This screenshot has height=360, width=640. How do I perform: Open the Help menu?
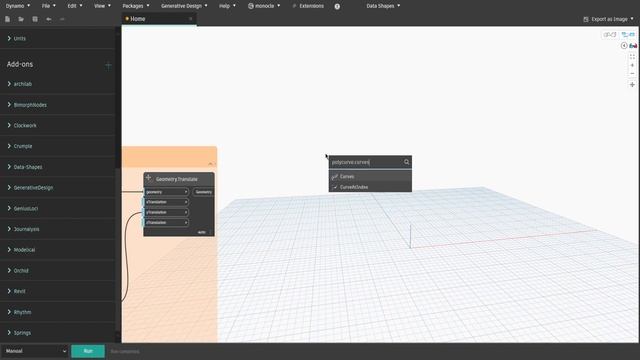point(227,6)
